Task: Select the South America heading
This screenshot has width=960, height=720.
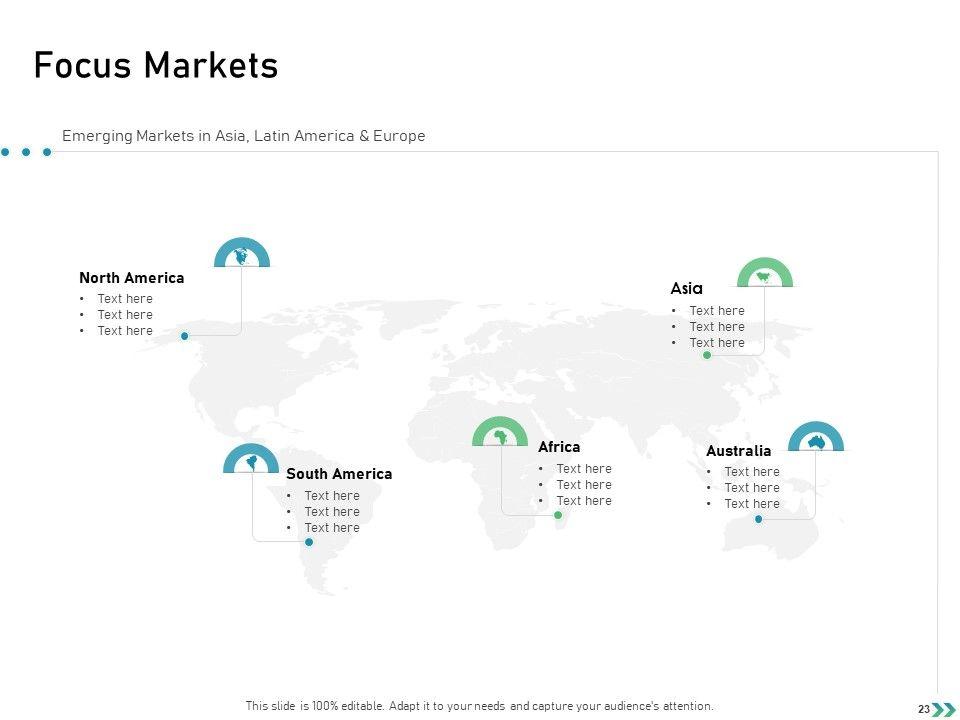Action: (339, 474)
